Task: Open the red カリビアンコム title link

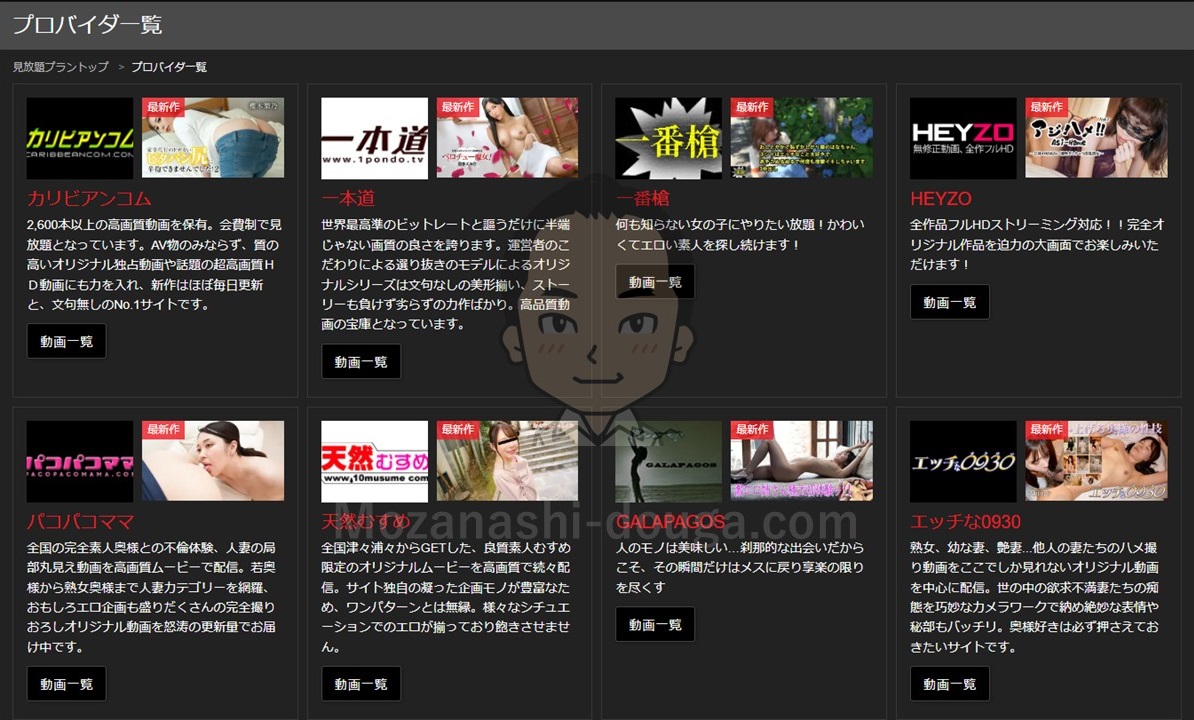Action: coord(90,199)
